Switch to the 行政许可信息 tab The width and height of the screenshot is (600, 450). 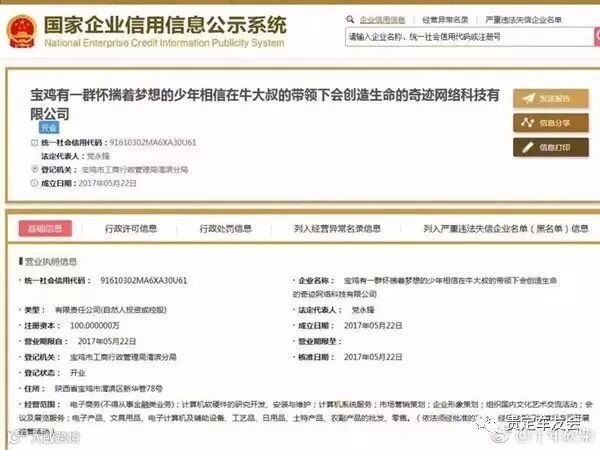click(x=131, y=228)
